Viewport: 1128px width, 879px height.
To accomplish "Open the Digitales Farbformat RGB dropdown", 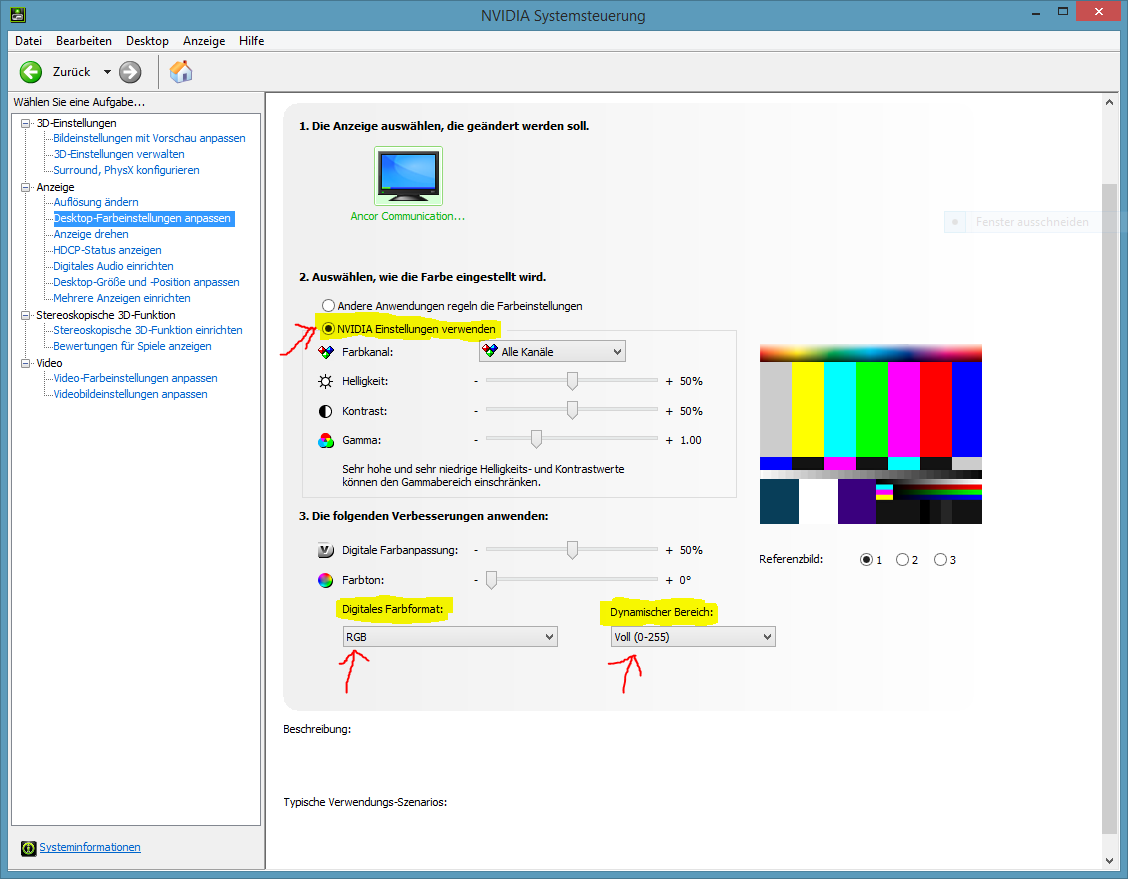I will pyautogui.click(x=450, y=637).
